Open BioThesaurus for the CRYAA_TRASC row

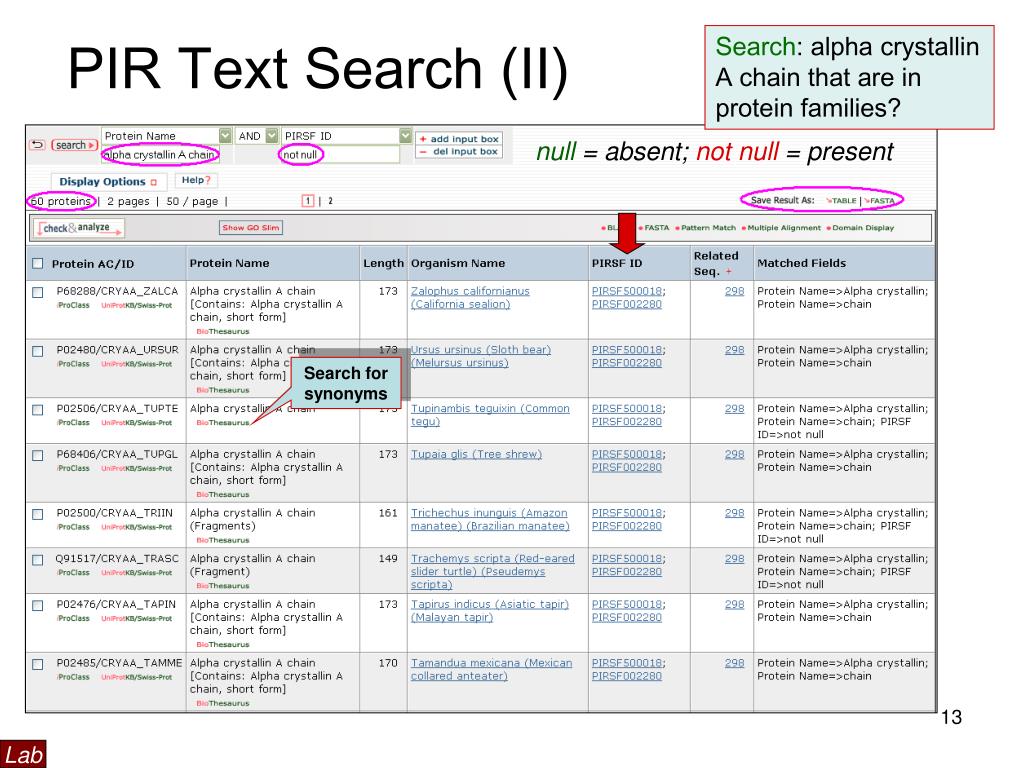pos(223,586)
